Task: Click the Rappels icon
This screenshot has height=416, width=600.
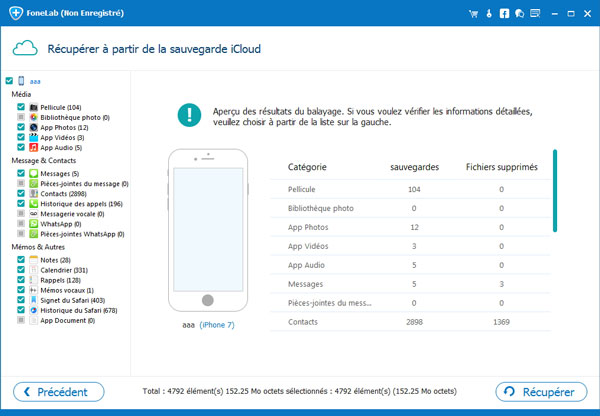Action: pyautogui.click(x=34, y=280)
